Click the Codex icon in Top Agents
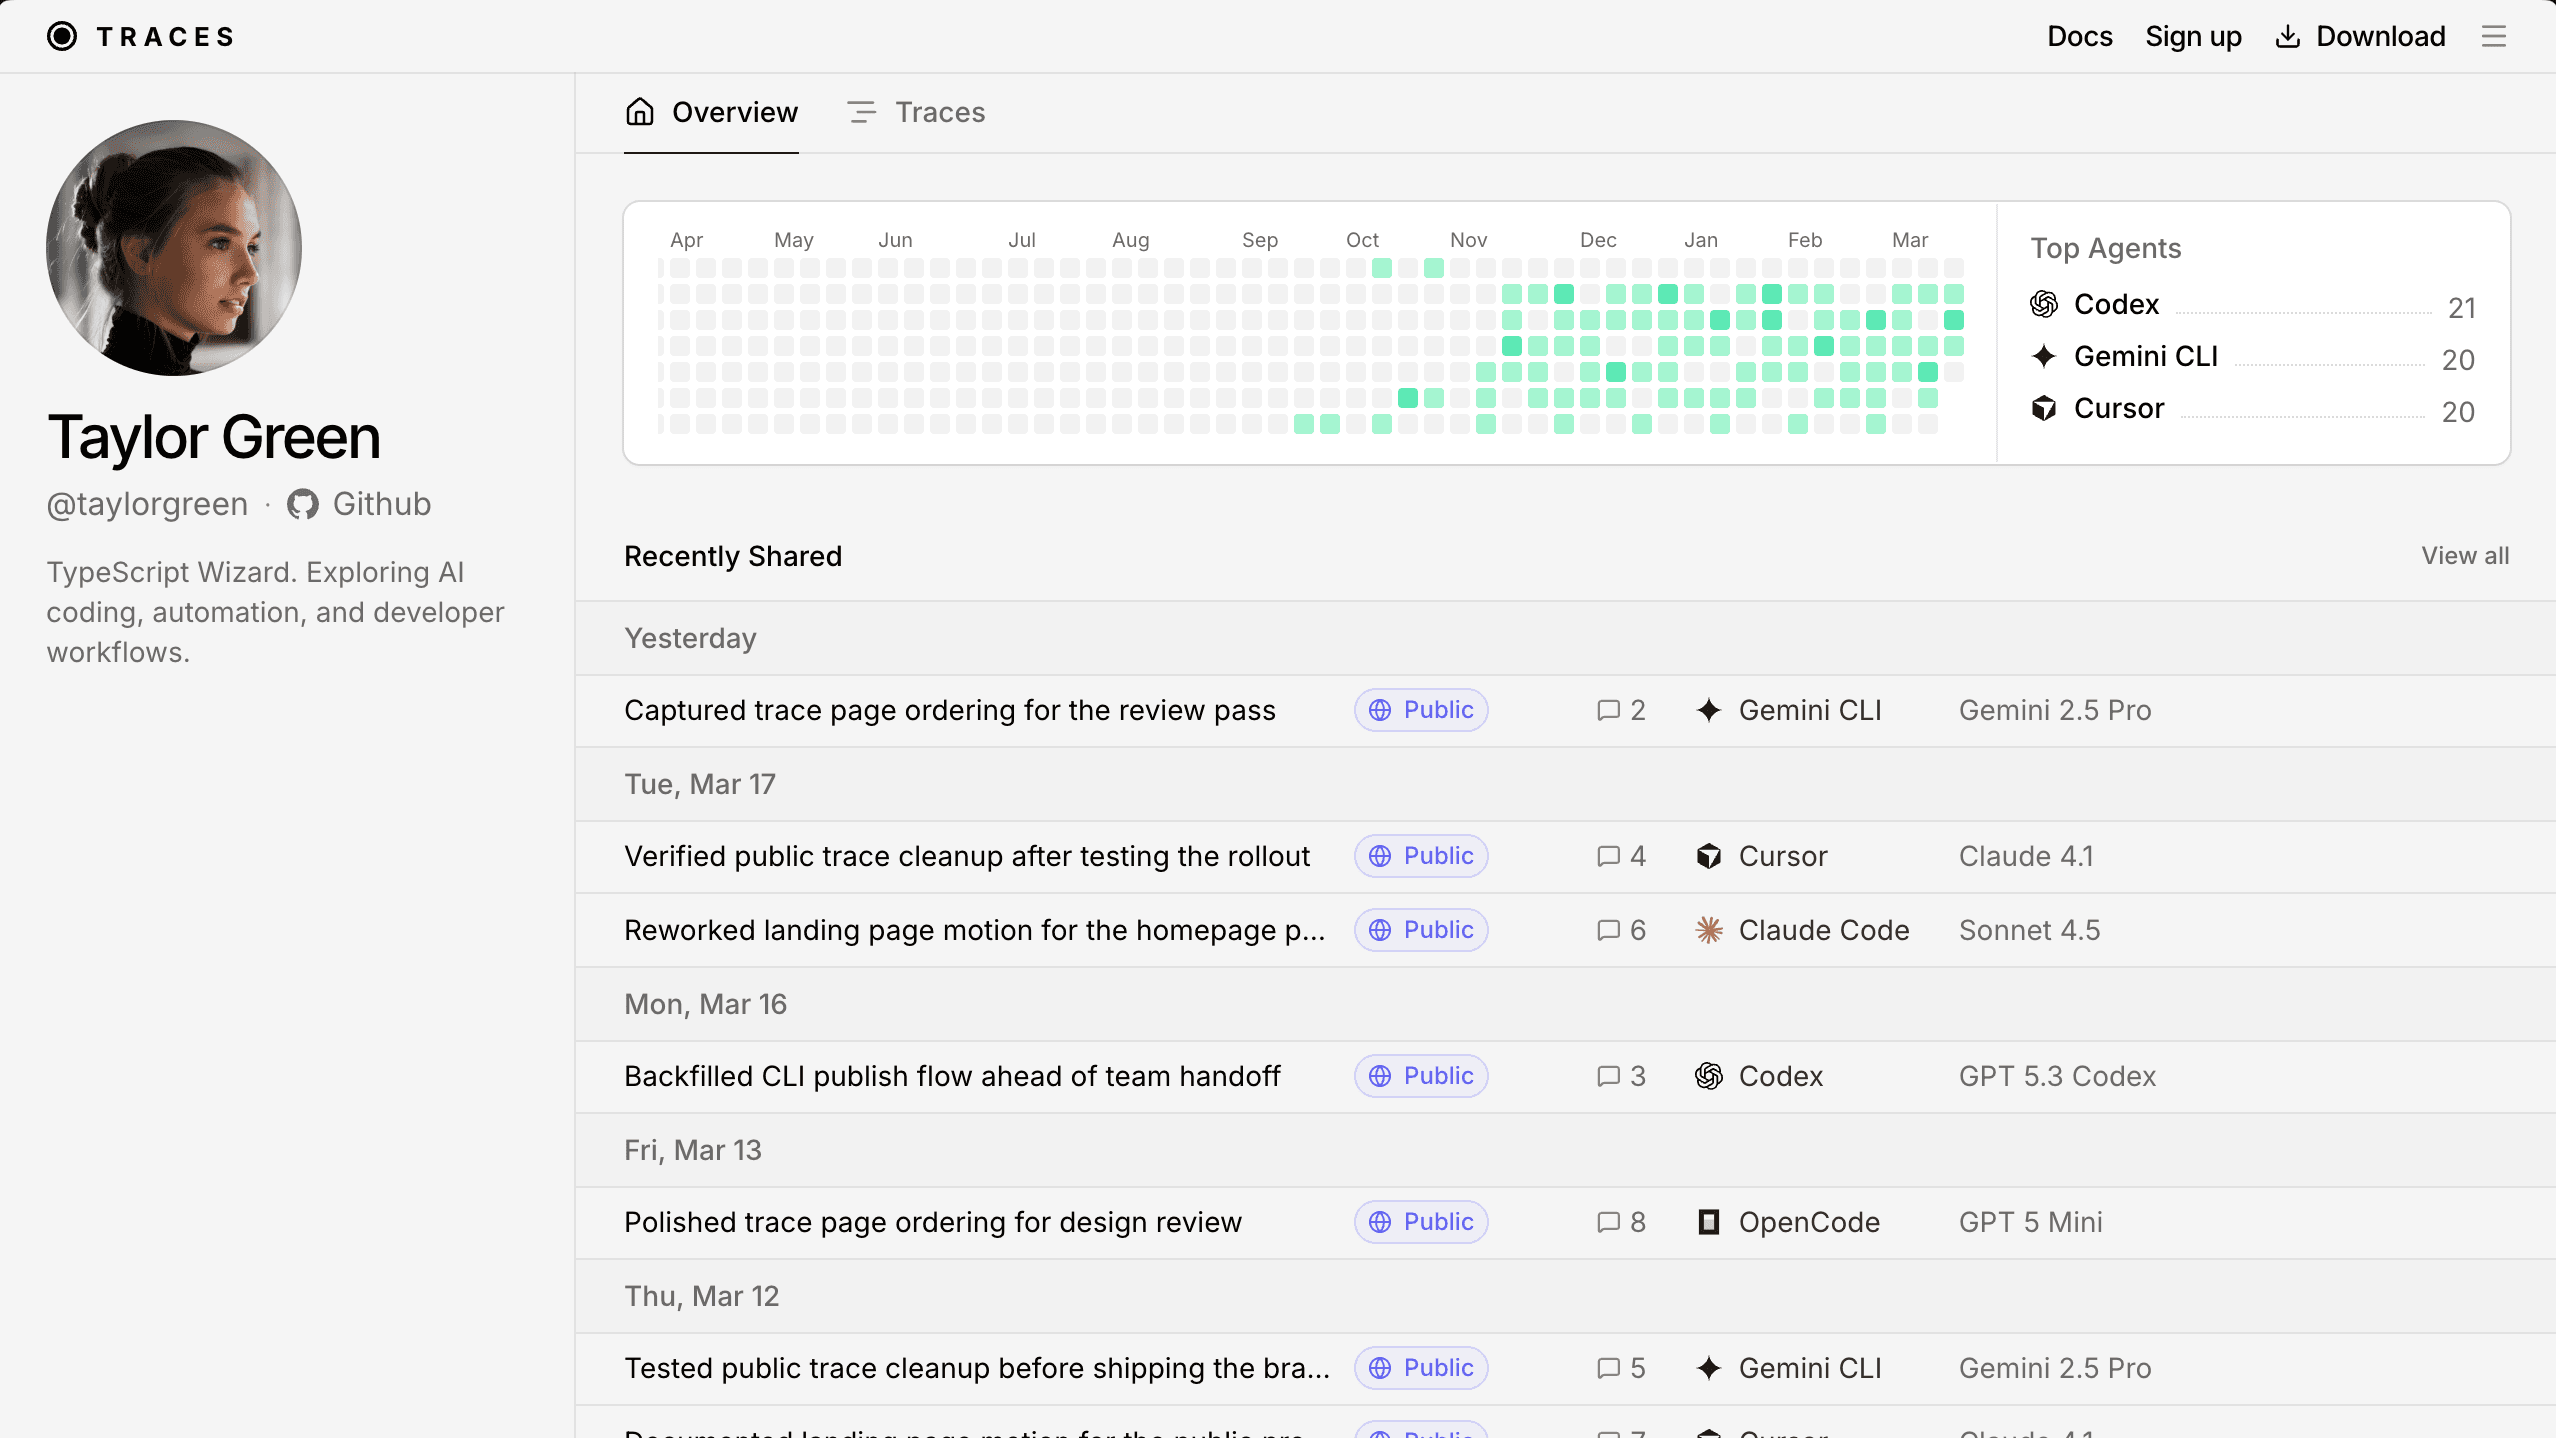This screenshot has width=2556, height=1438. click(x=2043, y=304)
